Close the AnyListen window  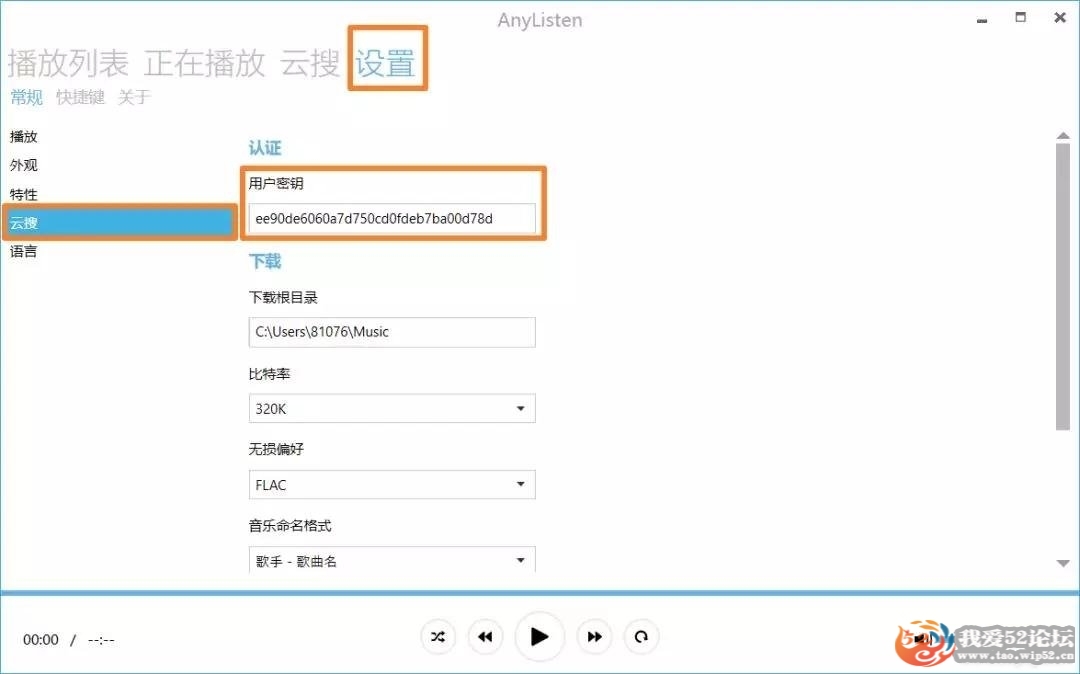(1060, 18)
